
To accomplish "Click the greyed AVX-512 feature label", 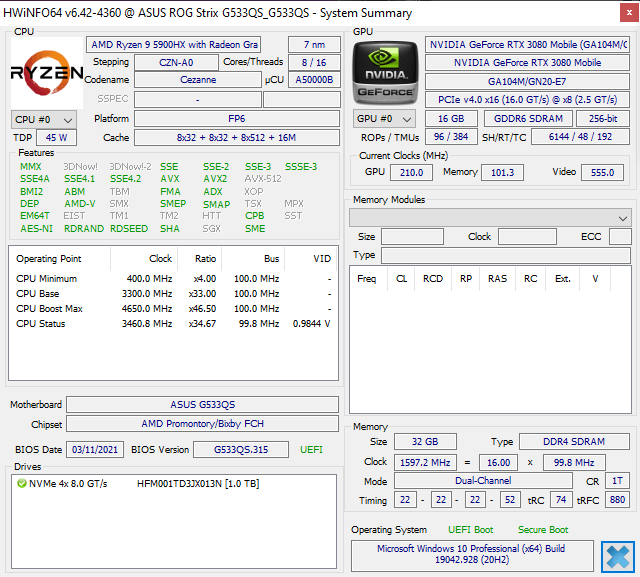I will pos(263,179).
